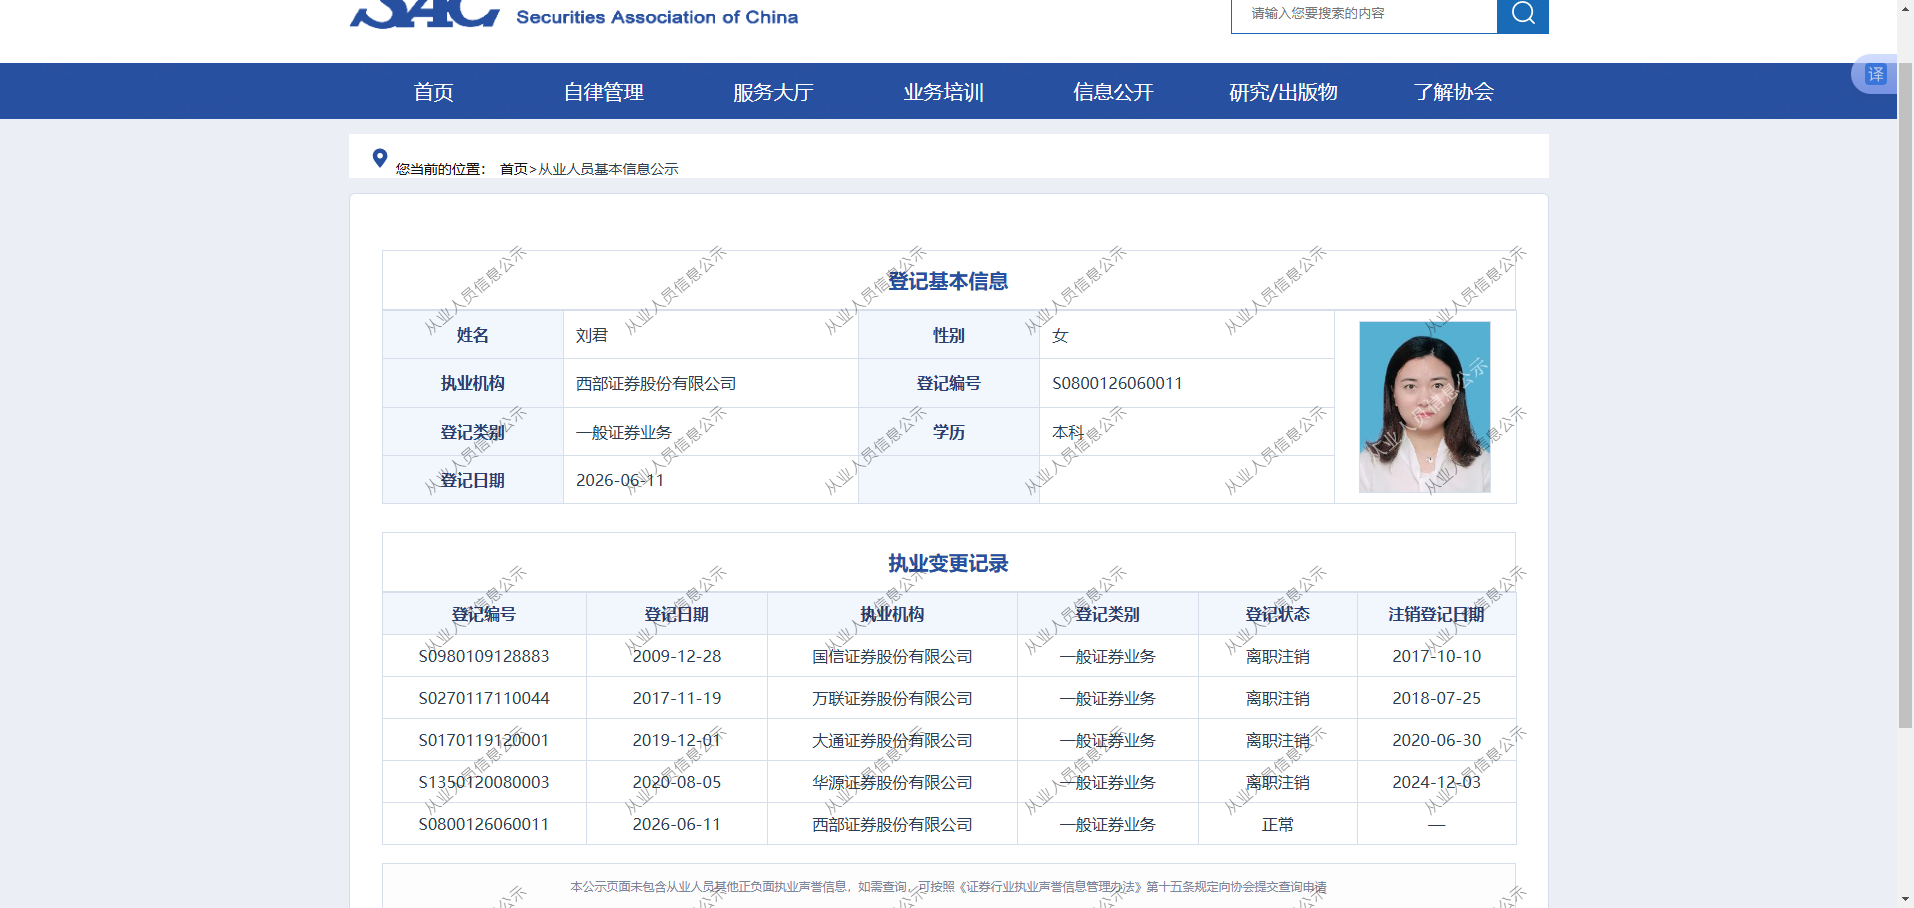Click the 执业变更记录 heading

(948, 563)
